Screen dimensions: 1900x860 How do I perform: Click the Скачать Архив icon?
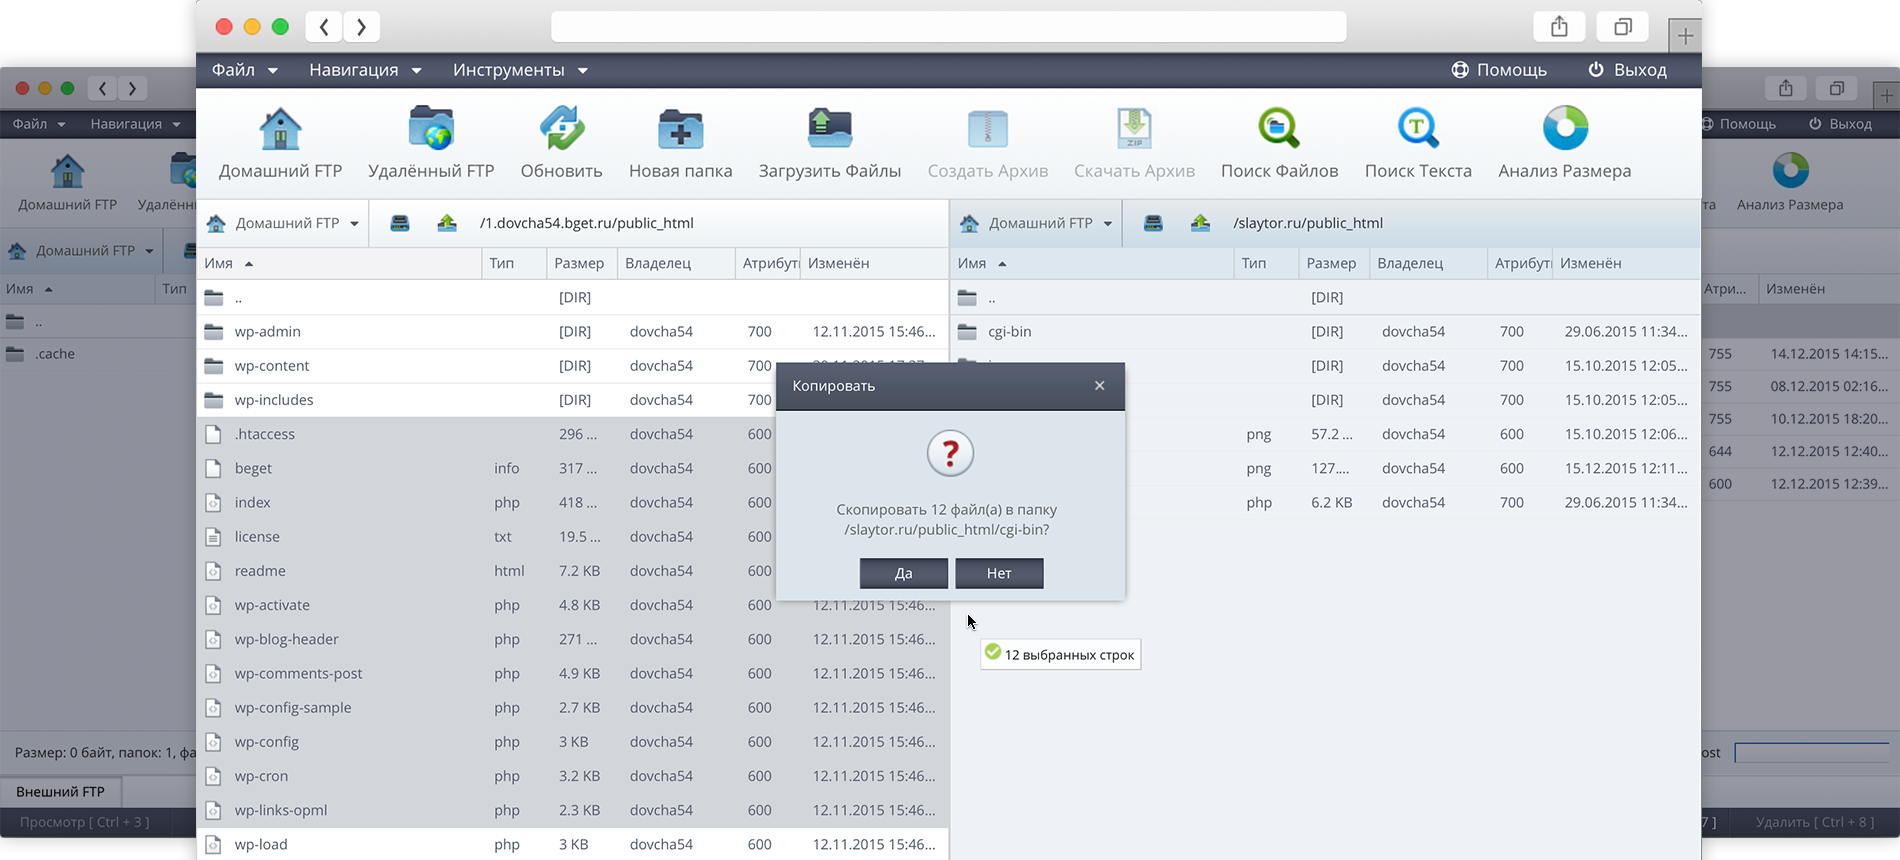pyautogui.click(x=1134, y=129)
